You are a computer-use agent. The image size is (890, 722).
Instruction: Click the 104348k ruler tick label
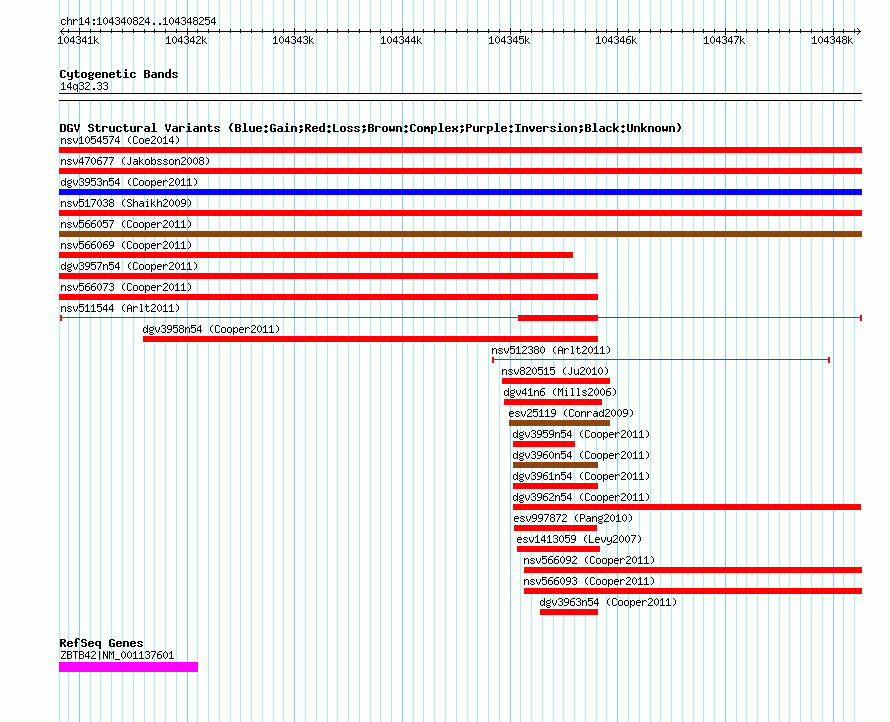(x=832, y=40)
